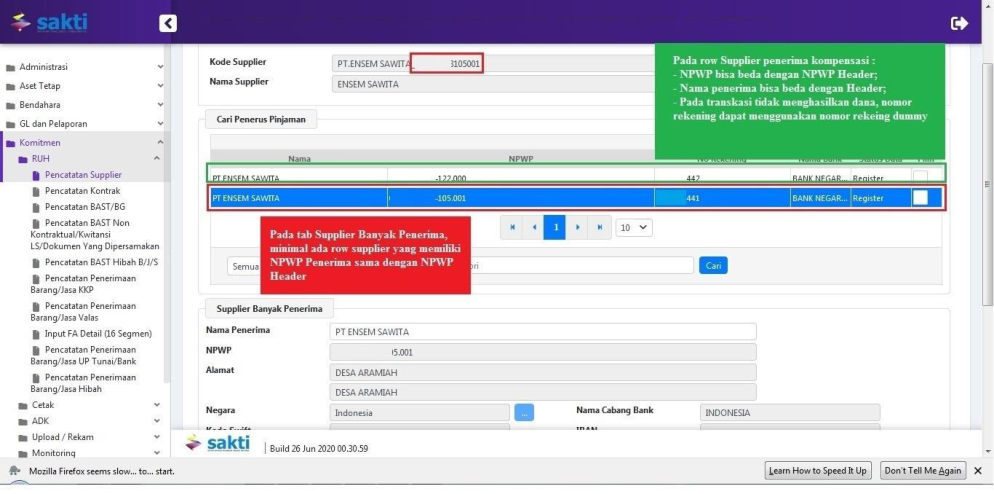The height and width of the screenshot is (494, 994).
Task: Click Learn How to Speed It Up
Action: (818, 470)
